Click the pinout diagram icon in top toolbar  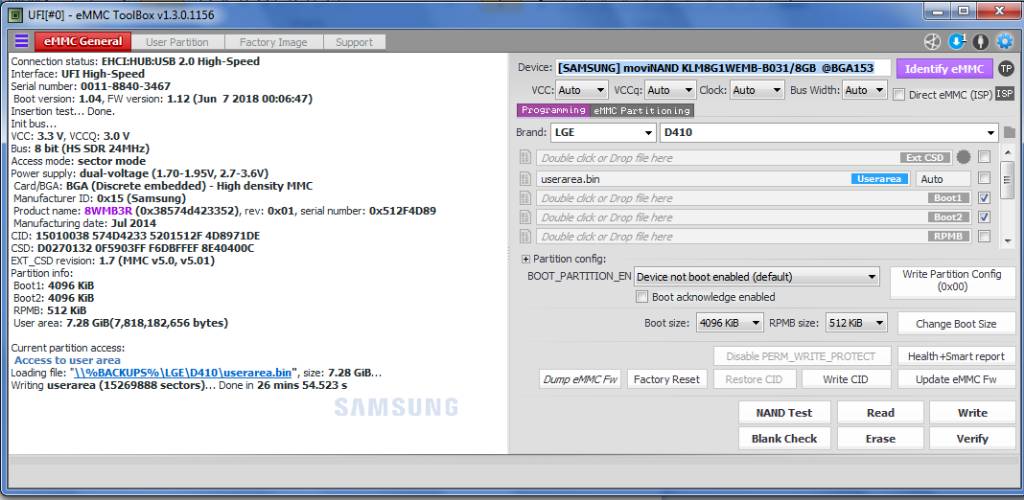pos(932,42)
